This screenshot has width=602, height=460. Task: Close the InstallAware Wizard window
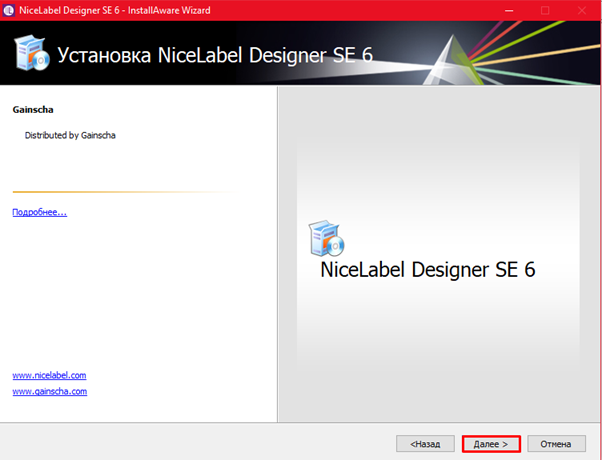pos(582,10)
